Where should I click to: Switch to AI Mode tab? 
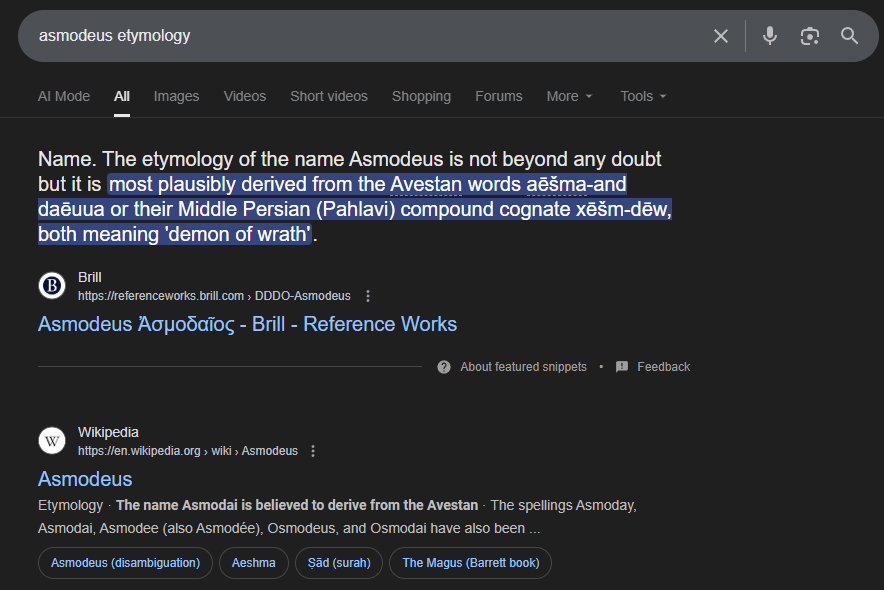[64, 96]
